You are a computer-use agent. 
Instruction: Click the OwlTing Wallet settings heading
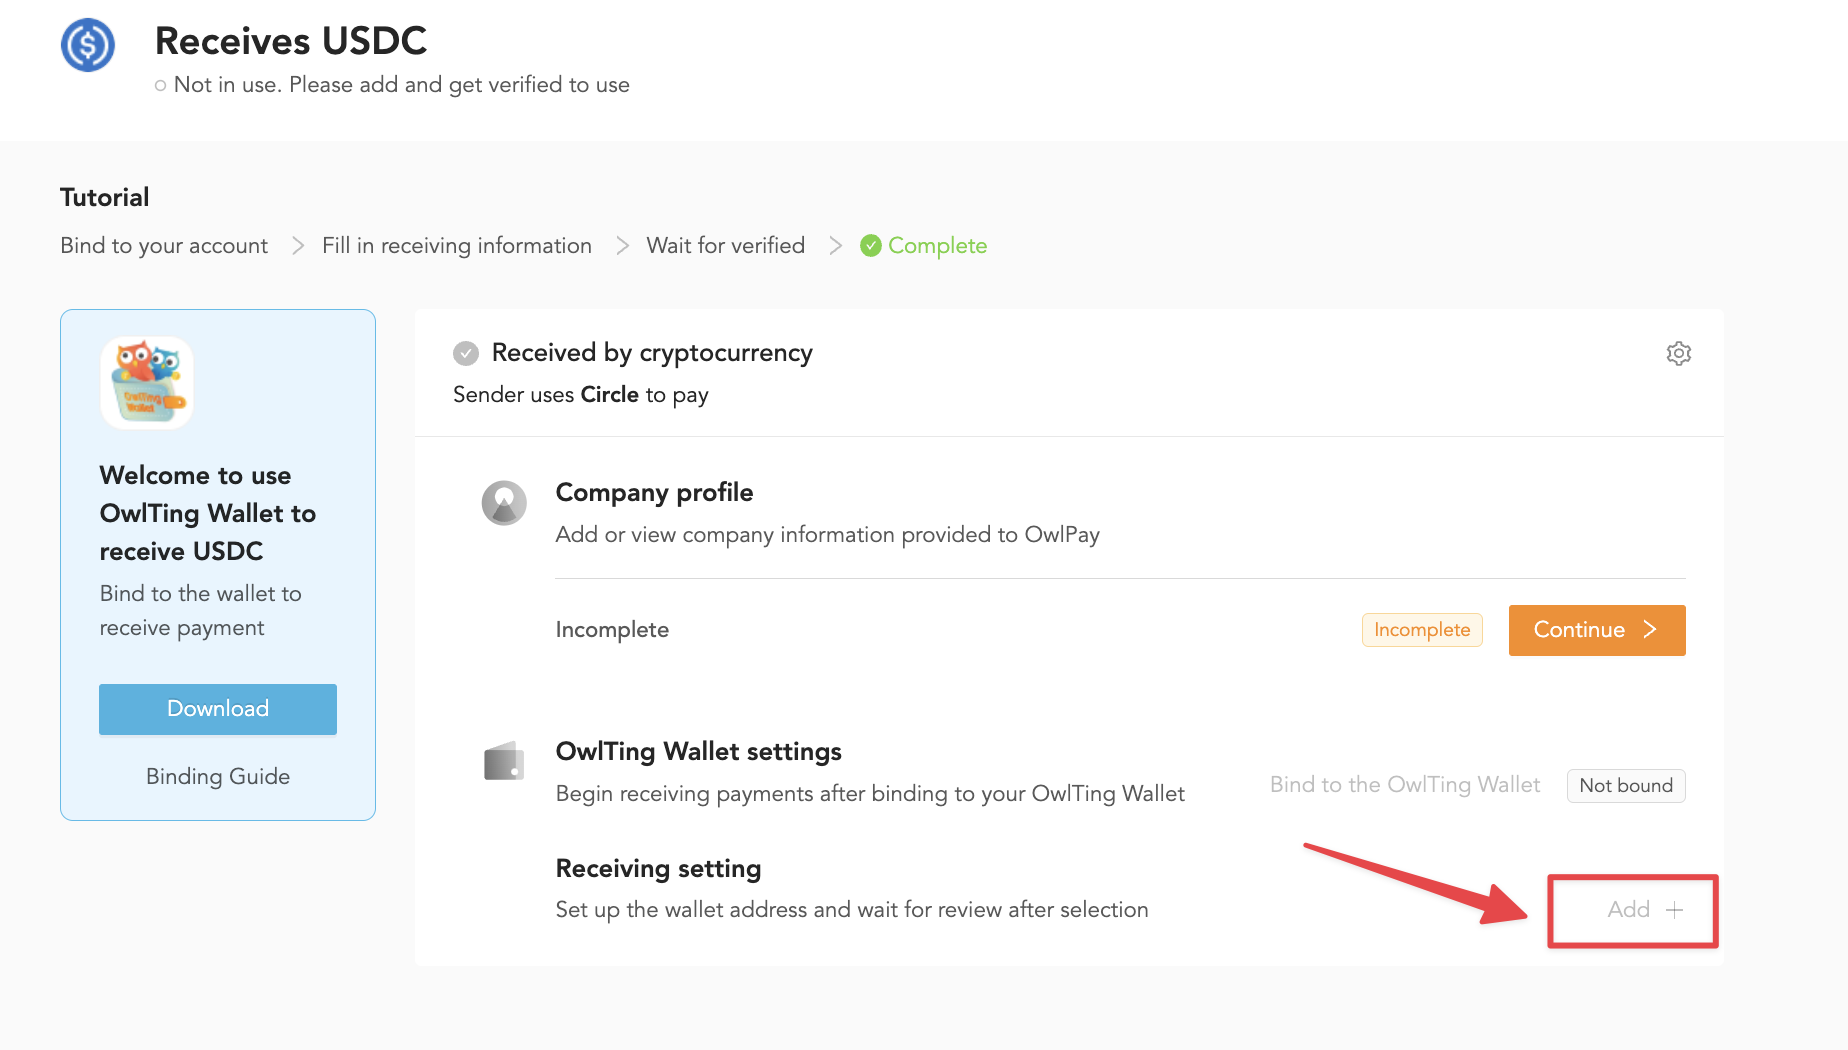coord(699,751)
